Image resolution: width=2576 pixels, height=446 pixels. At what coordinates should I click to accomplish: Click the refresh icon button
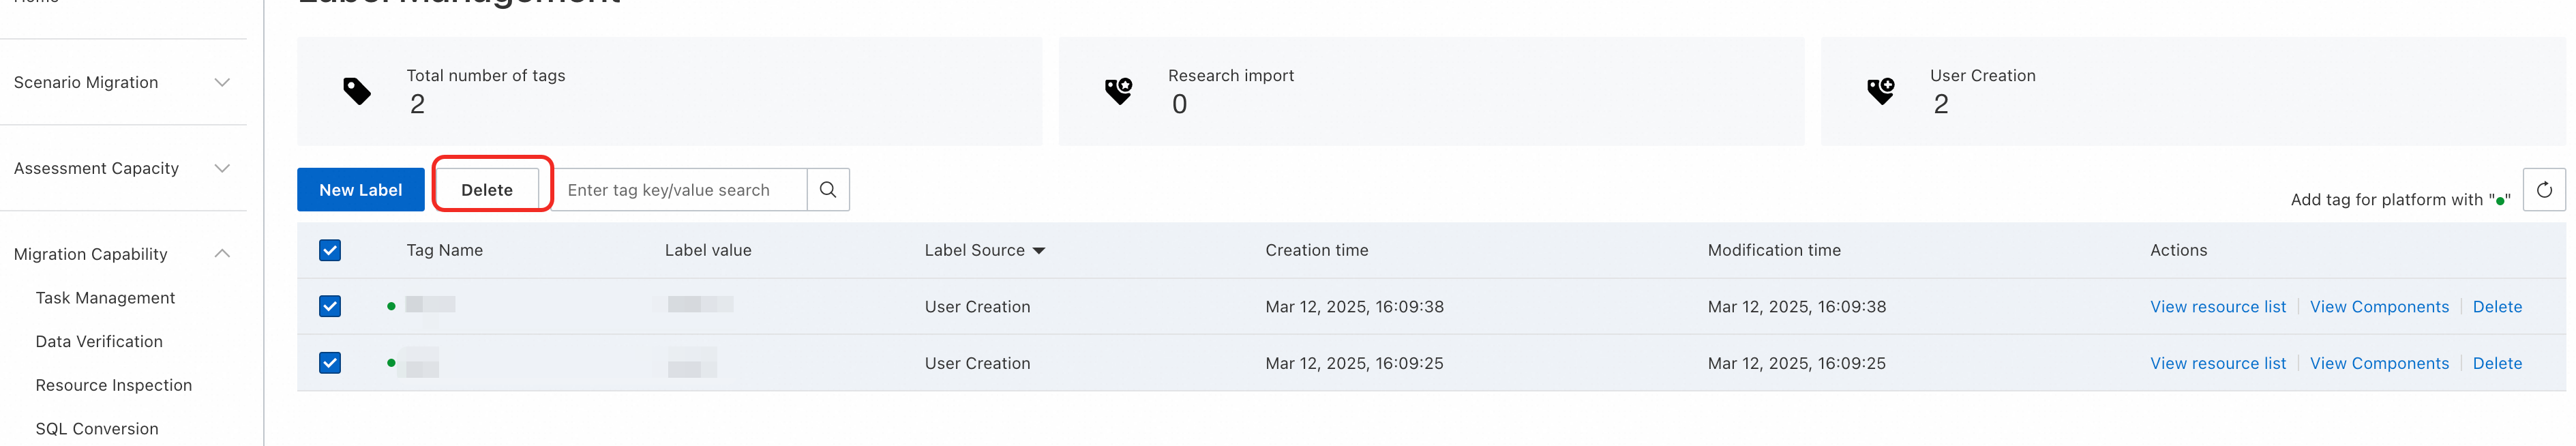(x=2543, y=190)
